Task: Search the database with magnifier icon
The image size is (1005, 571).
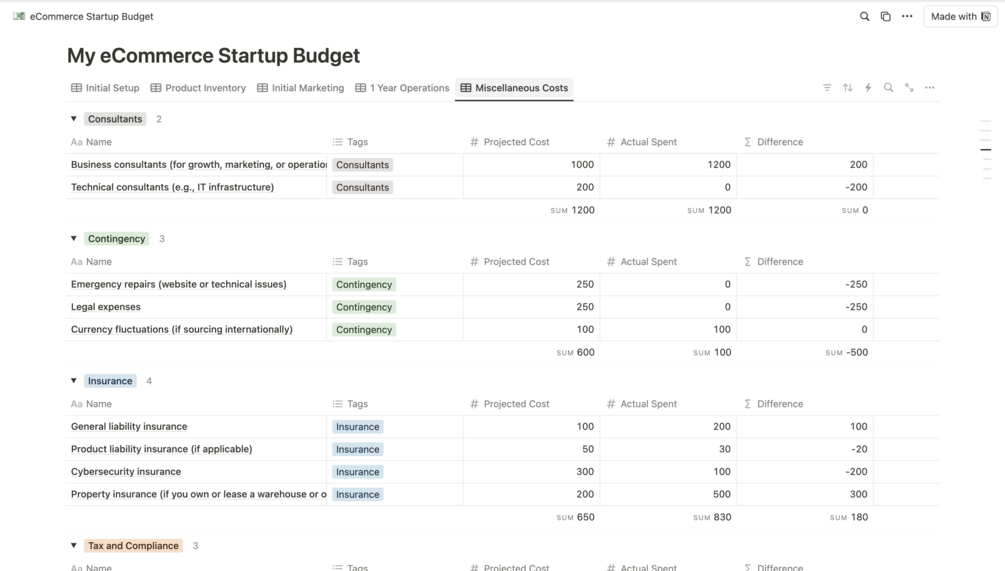Action: coord(888,88)
